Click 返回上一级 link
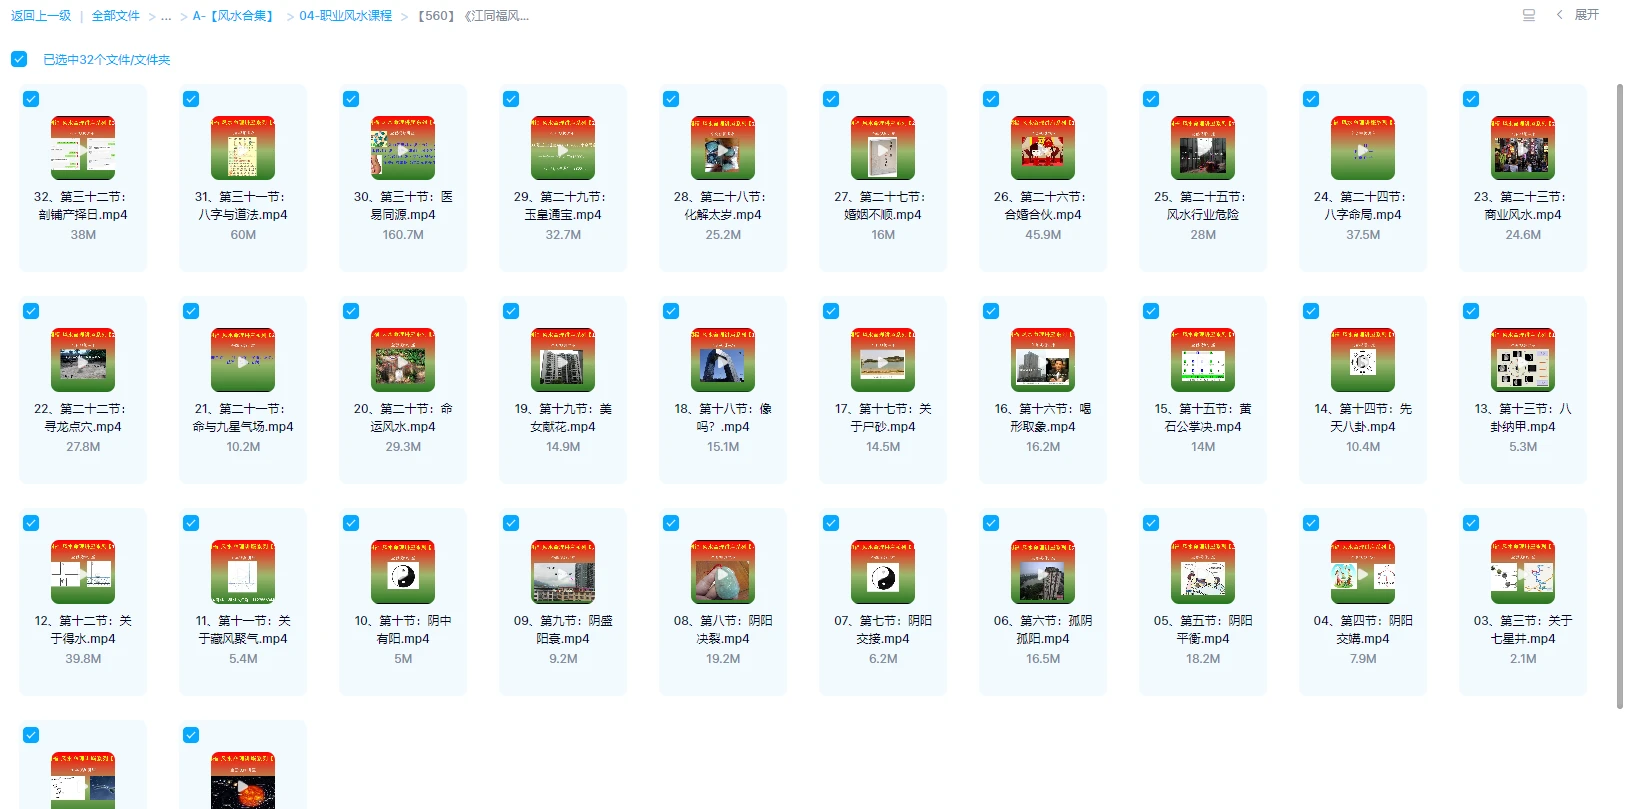 pyautogui.click(x=41, y=16)
